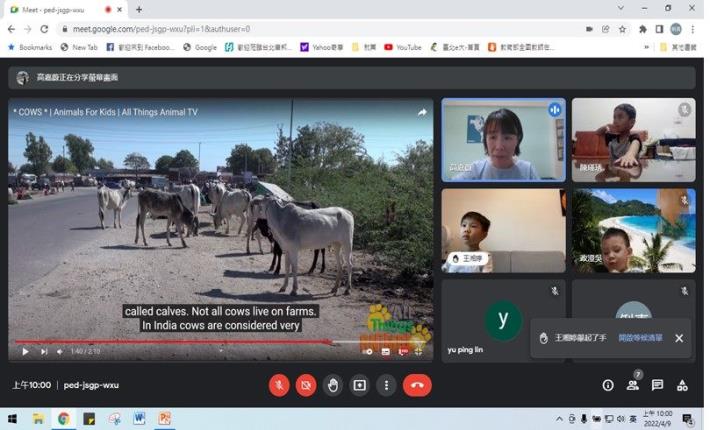
Task: Open the YouTube bookmark
Action: pyautogui.click(x=402, y=47)
